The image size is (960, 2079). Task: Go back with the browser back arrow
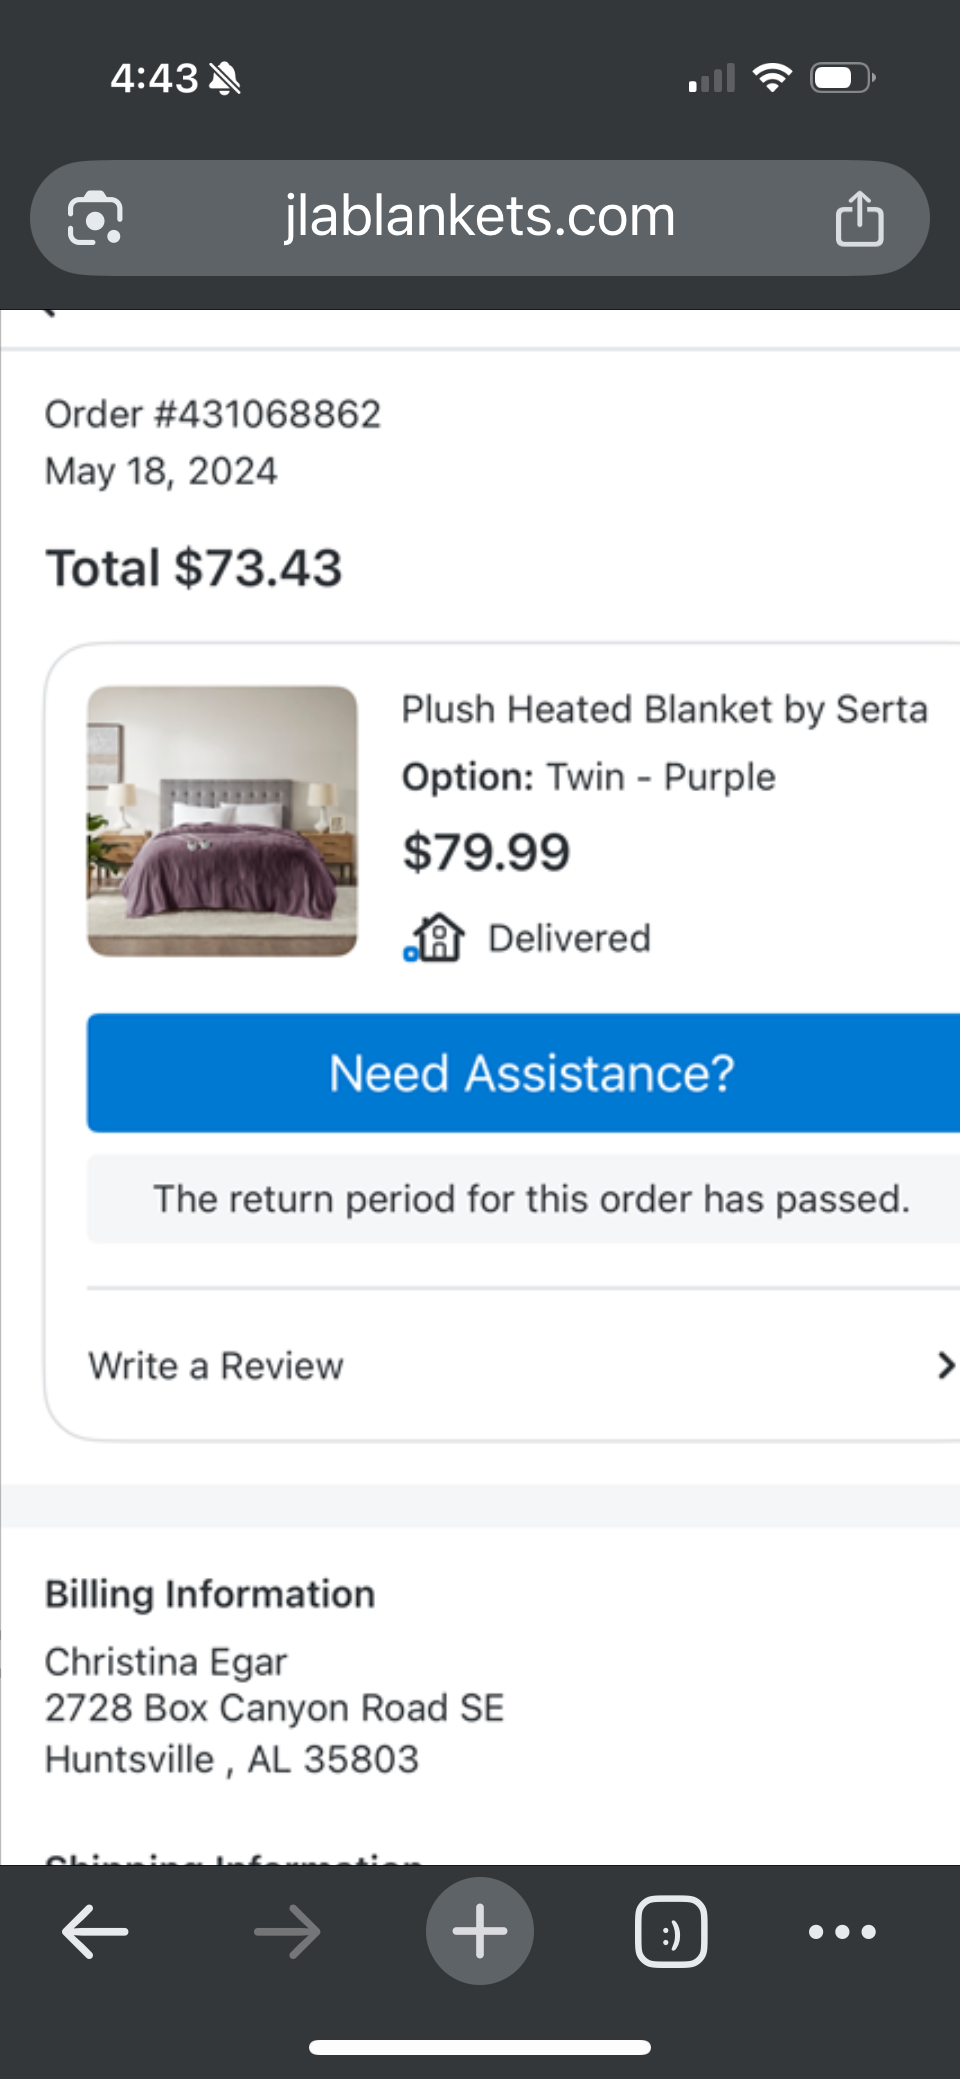[95, 1931]
